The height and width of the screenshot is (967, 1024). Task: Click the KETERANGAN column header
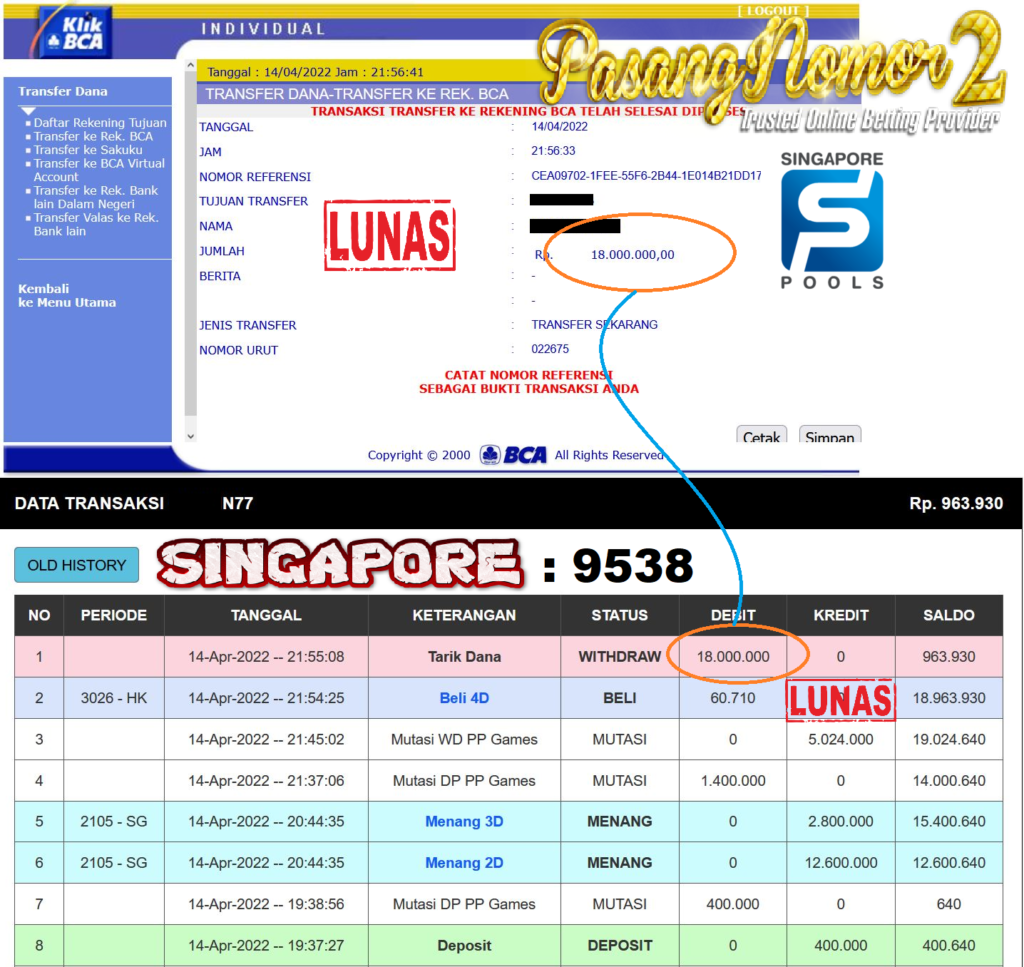click(464, 615)
